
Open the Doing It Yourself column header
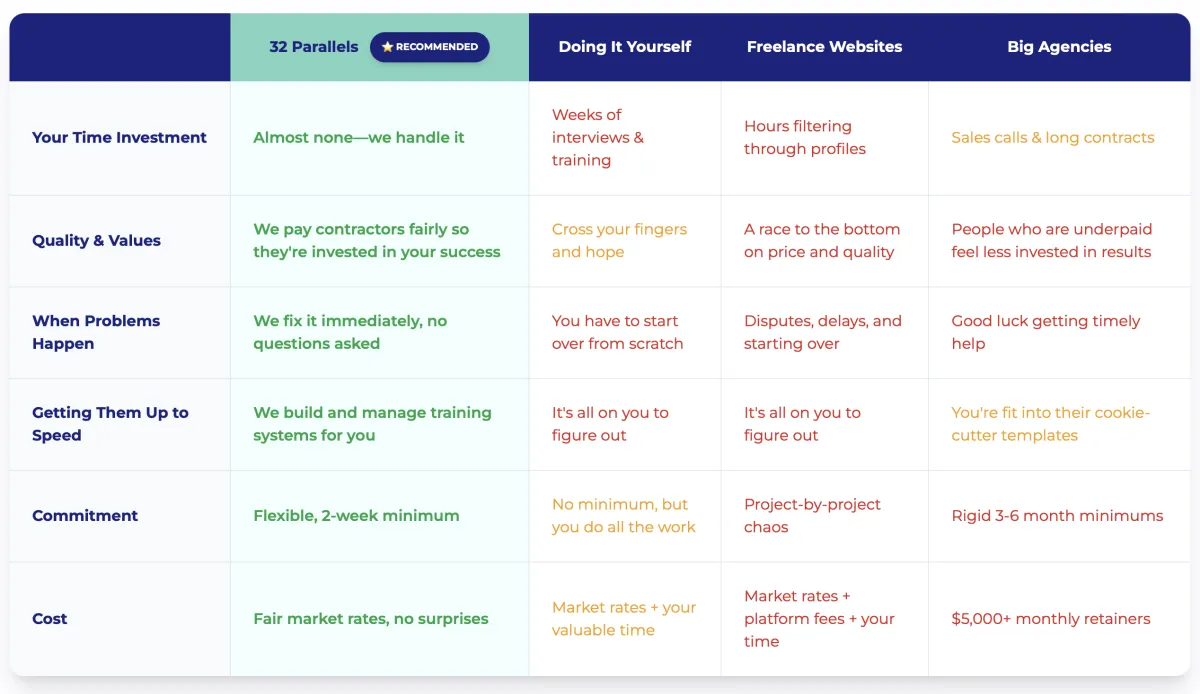click(x=625, y=47)
